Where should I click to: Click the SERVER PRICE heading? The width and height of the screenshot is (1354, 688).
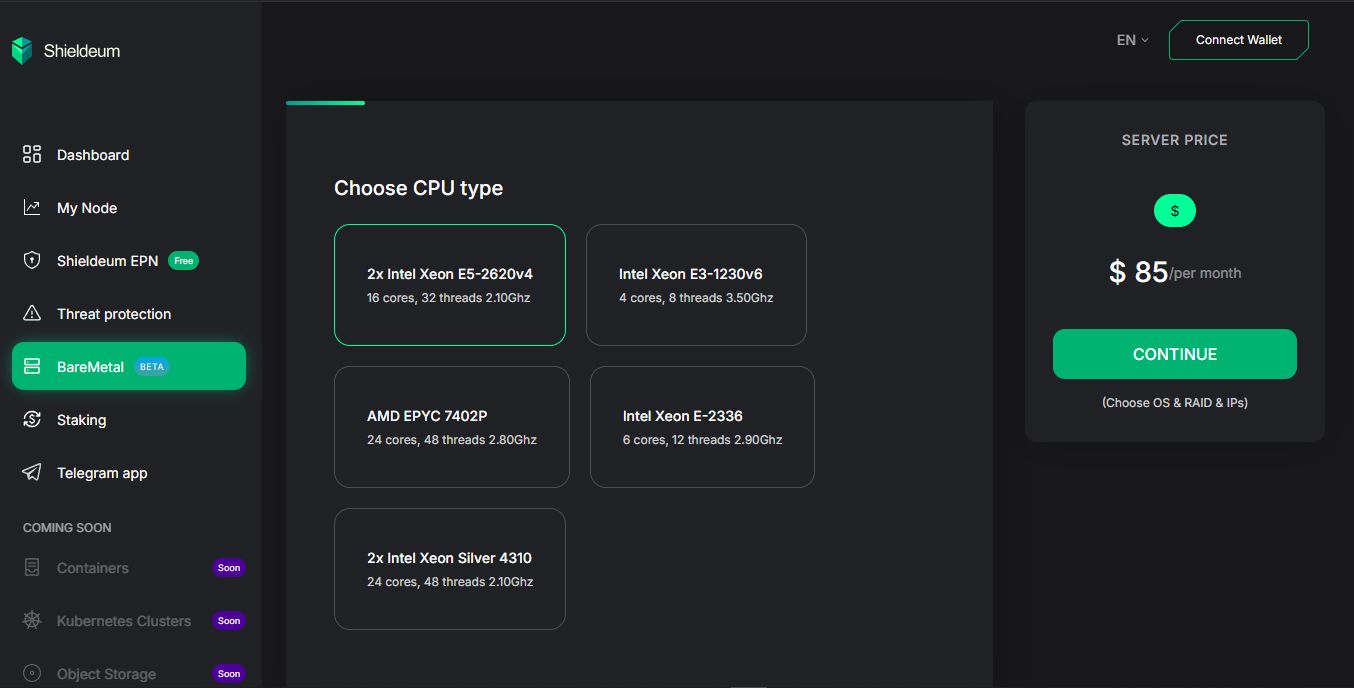coord(1175,140)
